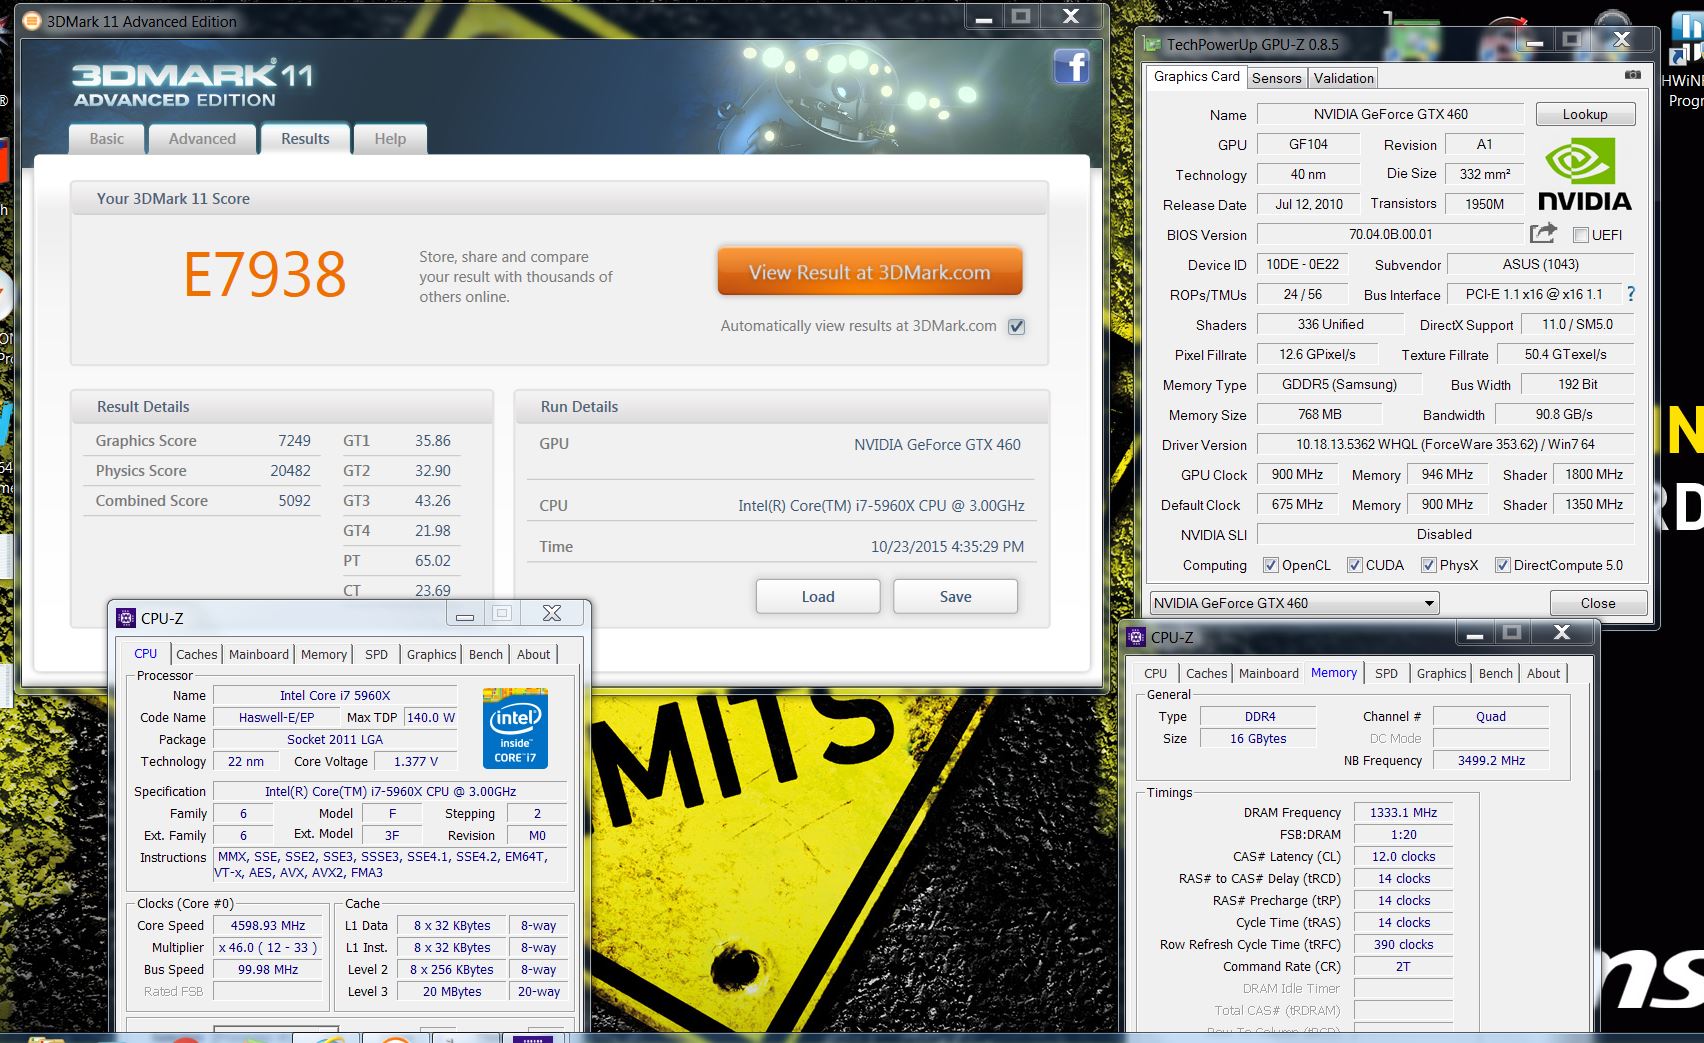This screenshot has width=1704, height=1043.
Task: Open Graphics tab in right CPU-Z window
Action: [x=1441, y=673]
